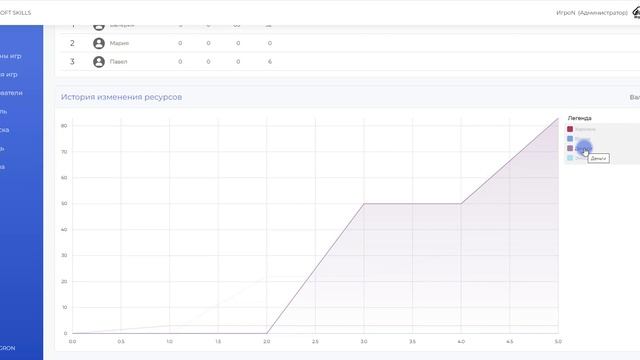Select player name Павел in table
This screenshot has height=360, width=640.
pos(118,62)
